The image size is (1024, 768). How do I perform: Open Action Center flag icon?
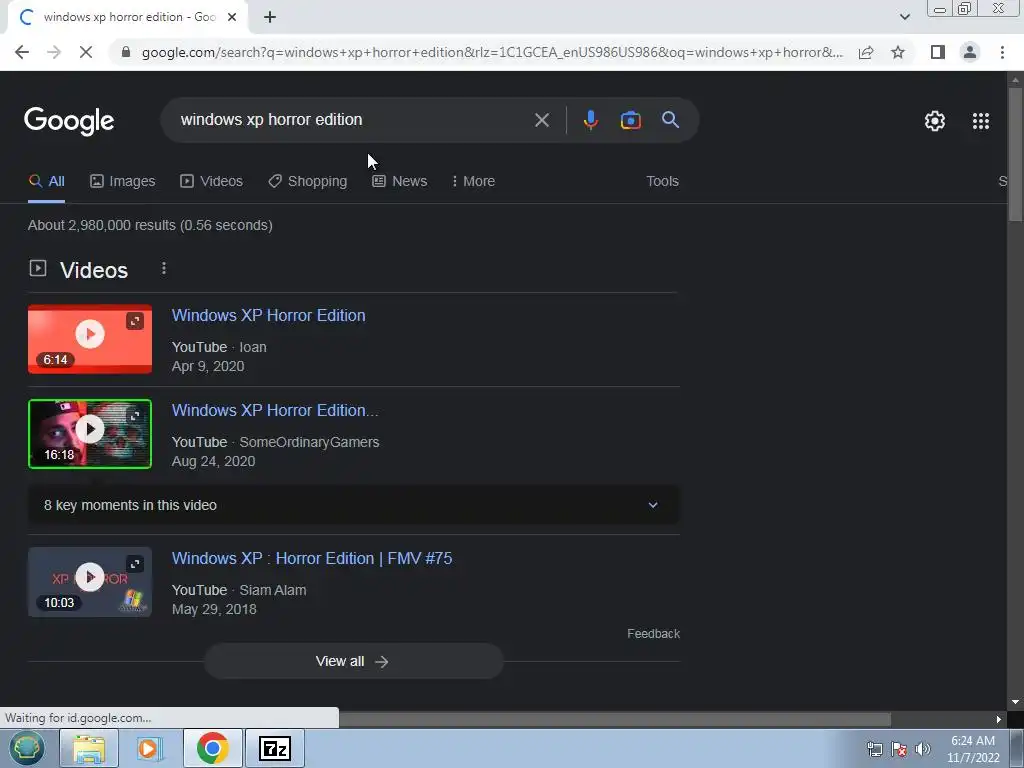click(899, 749)
